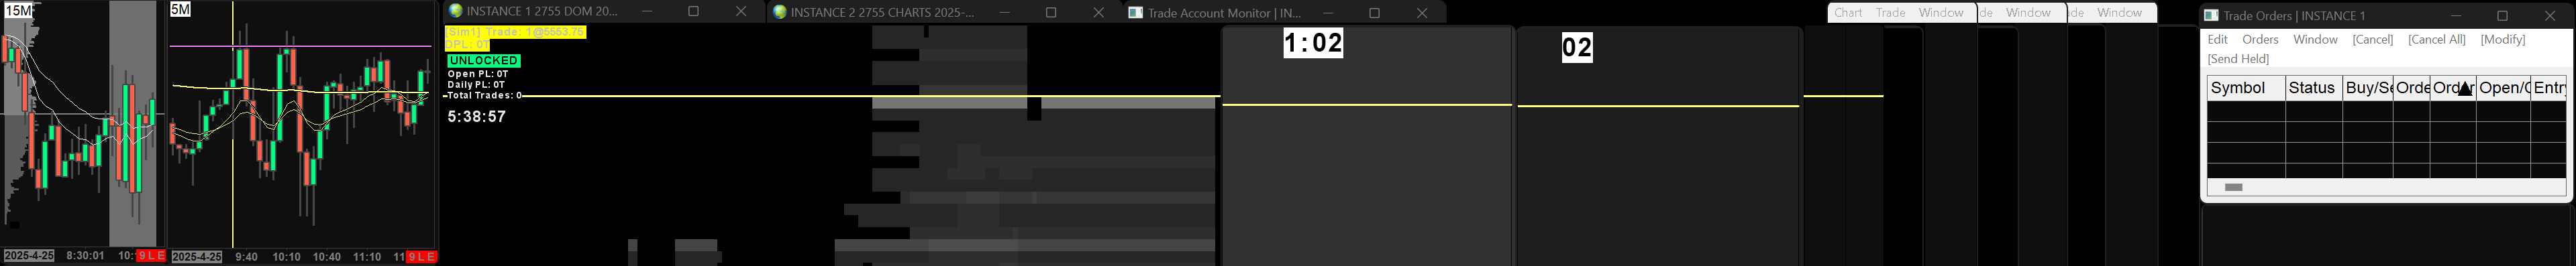This screenshot has height=266, width=2576.
Task: Toggle the green UNLOCKED trading lock label
Action: [x=483, y=60]
